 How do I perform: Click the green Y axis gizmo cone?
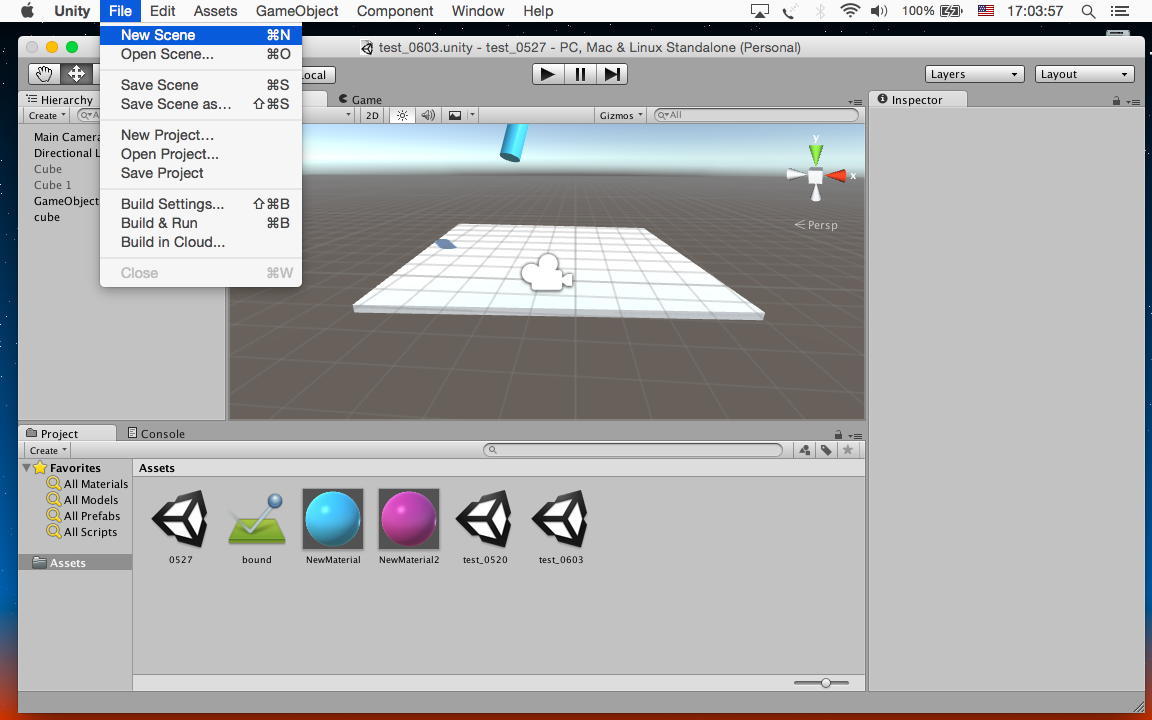pos(816,154)
